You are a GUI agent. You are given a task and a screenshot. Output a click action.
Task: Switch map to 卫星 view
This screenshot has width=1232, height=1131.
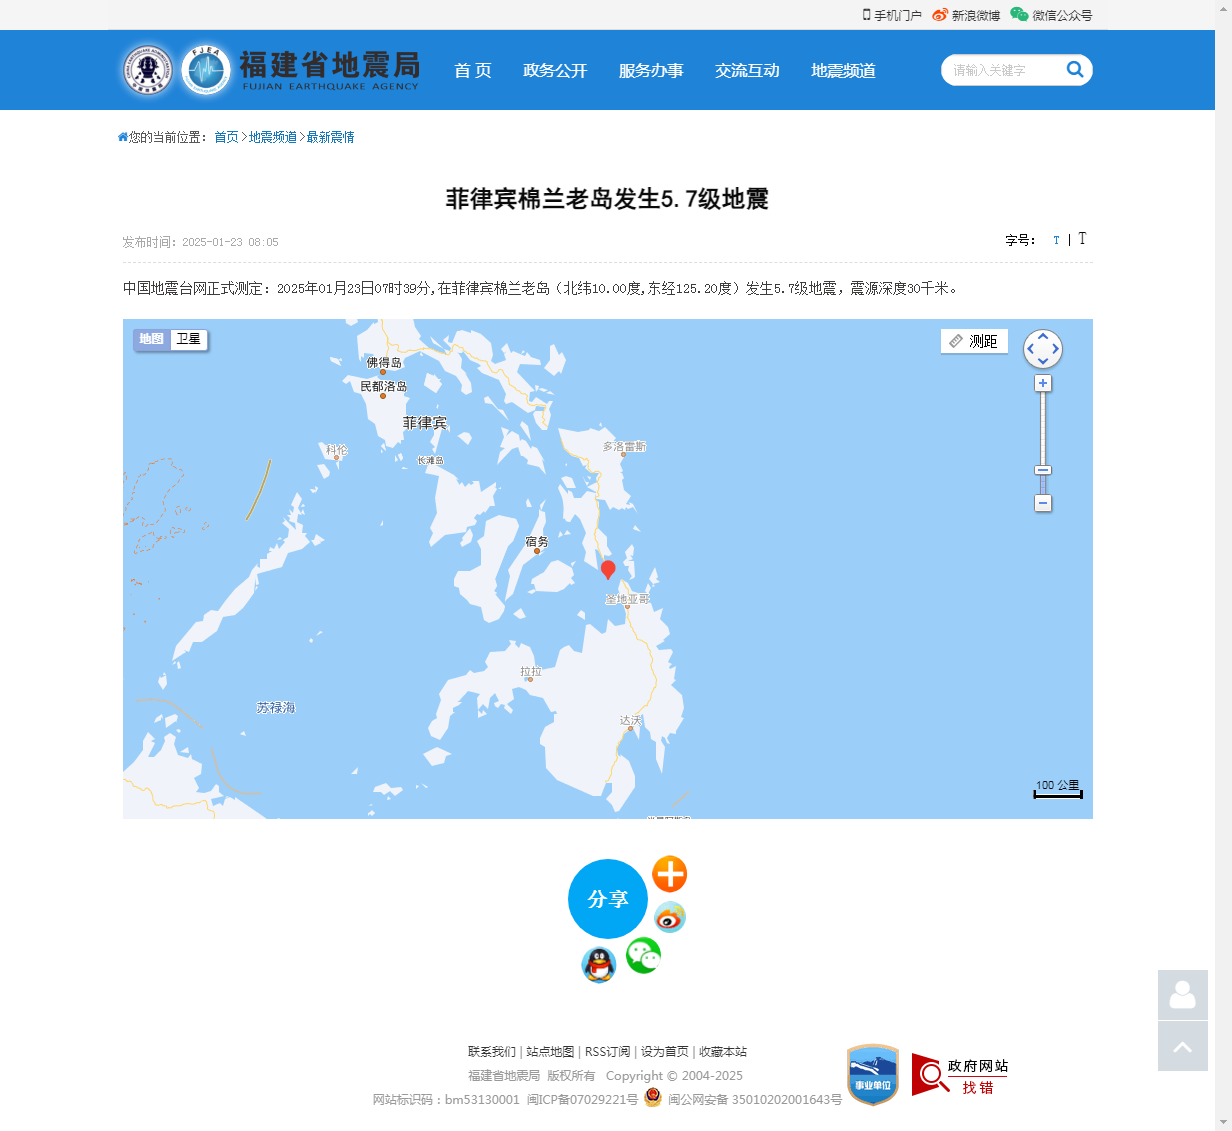pos(189,339)
